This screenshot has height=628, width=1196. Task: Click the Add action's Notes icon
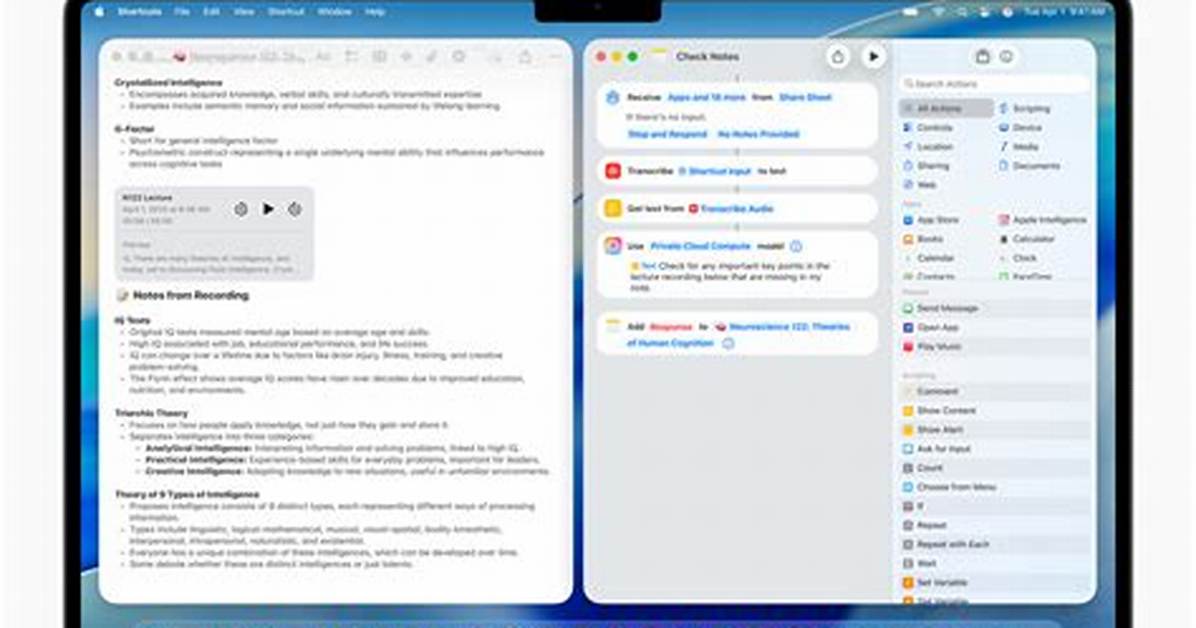(612, 327)
